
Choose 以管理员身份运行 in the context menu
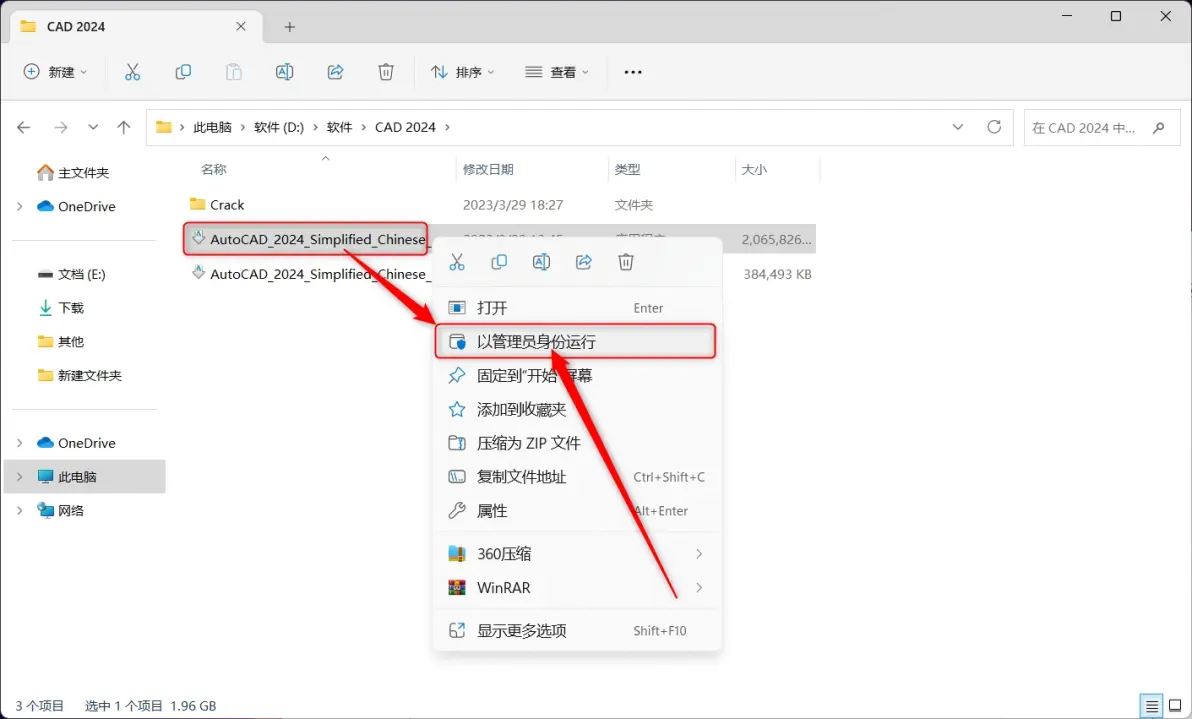[575, 341]
